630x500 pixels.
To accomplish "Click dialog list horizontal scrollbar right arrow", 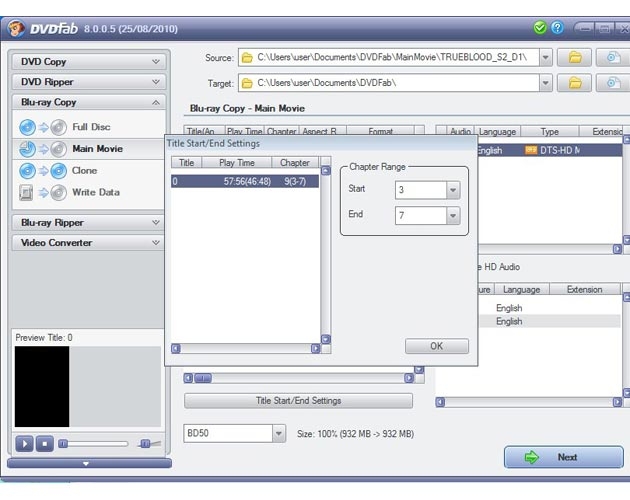I will tap(316, 348).
